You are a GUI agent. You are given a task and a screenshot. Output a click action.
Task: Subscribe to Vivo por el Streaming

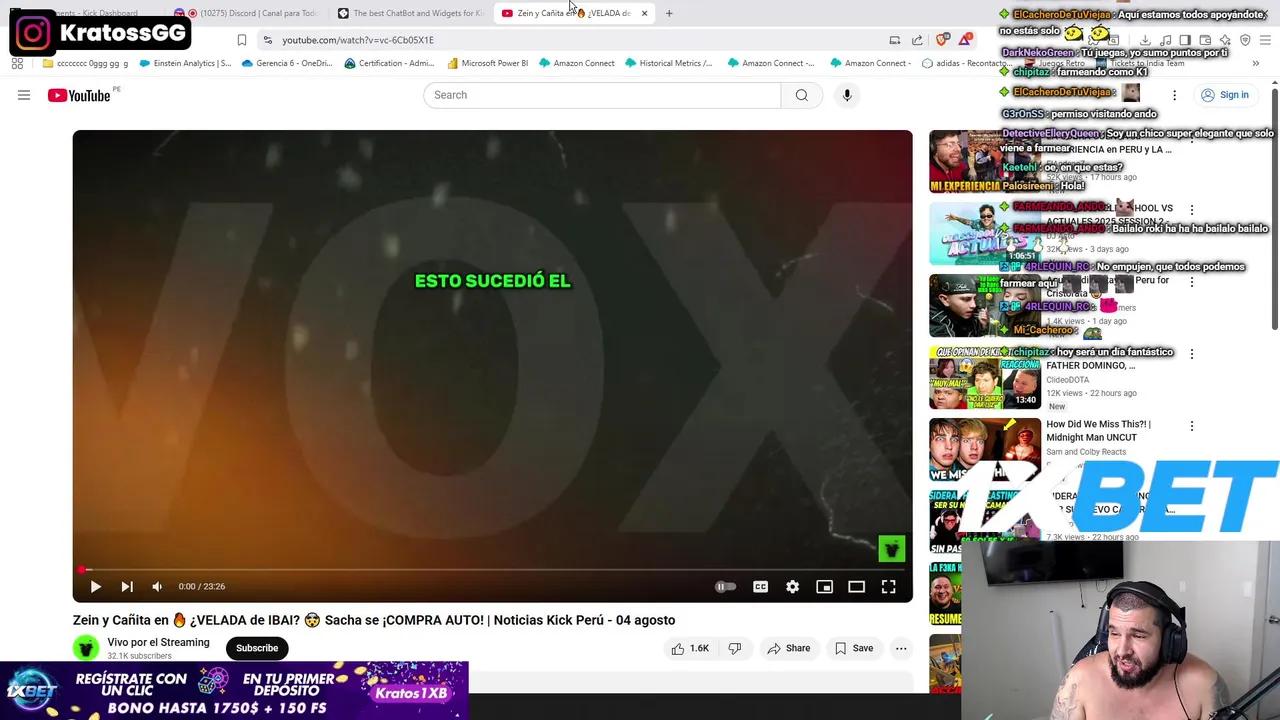257,648
